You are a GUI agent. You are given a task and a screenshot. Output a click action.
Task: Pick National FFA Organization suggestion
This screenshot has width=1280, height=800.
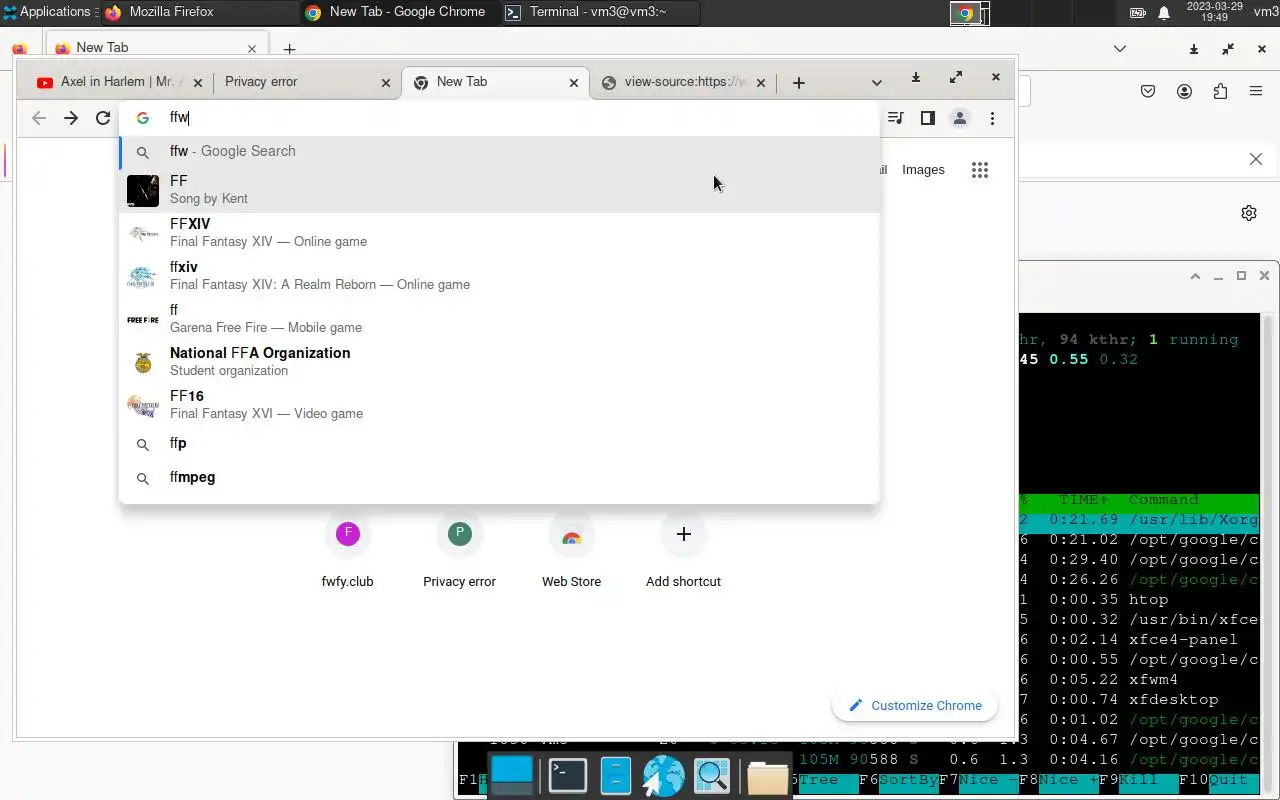(500, 362)
